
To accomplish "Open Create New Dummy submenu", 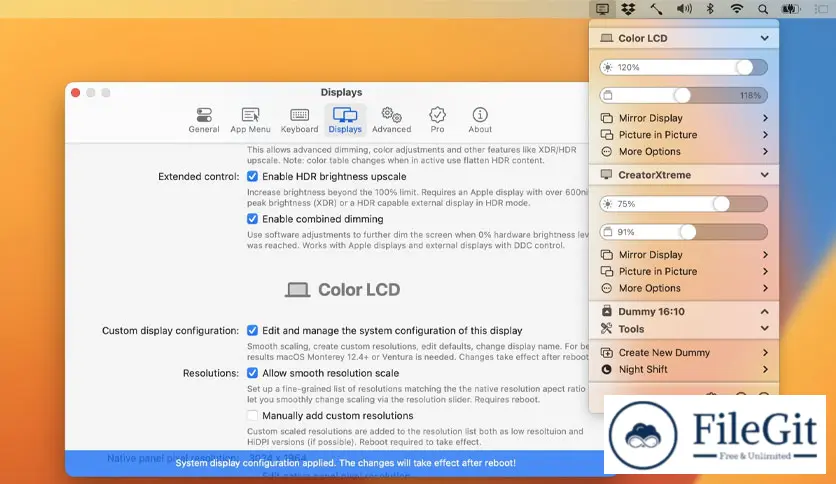I will click(684, 352).
